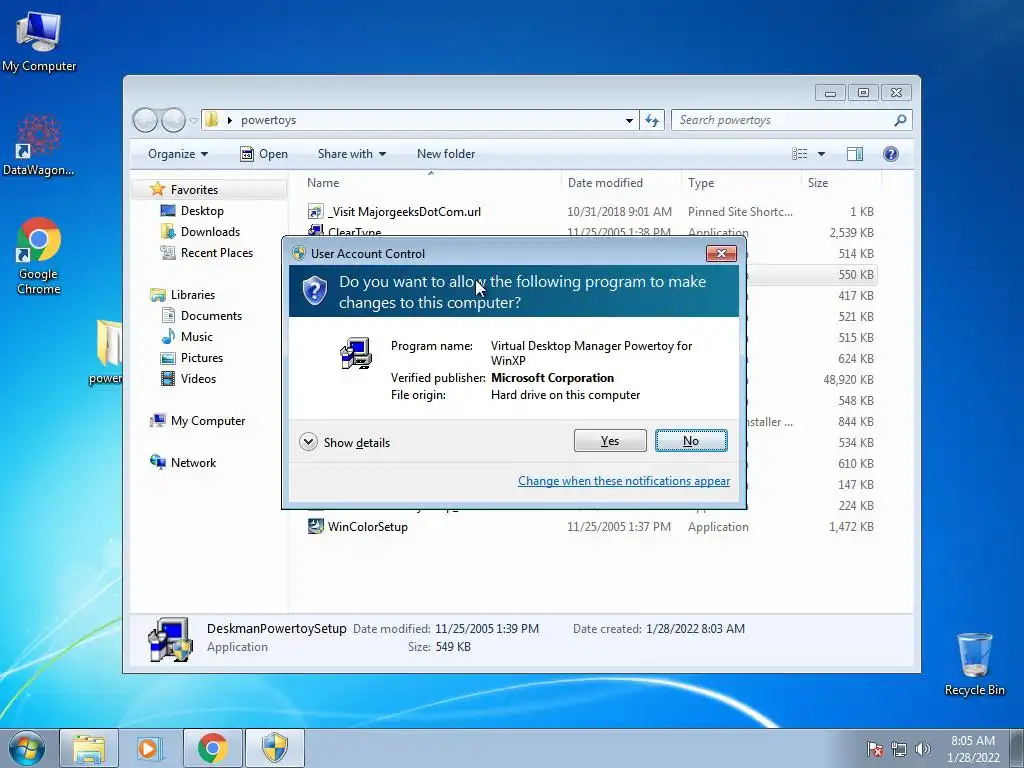Open recent locations dropdown near navigation
Image resolution: width=1024 pixels, height=768 pixels.
[x=193, y=121]
